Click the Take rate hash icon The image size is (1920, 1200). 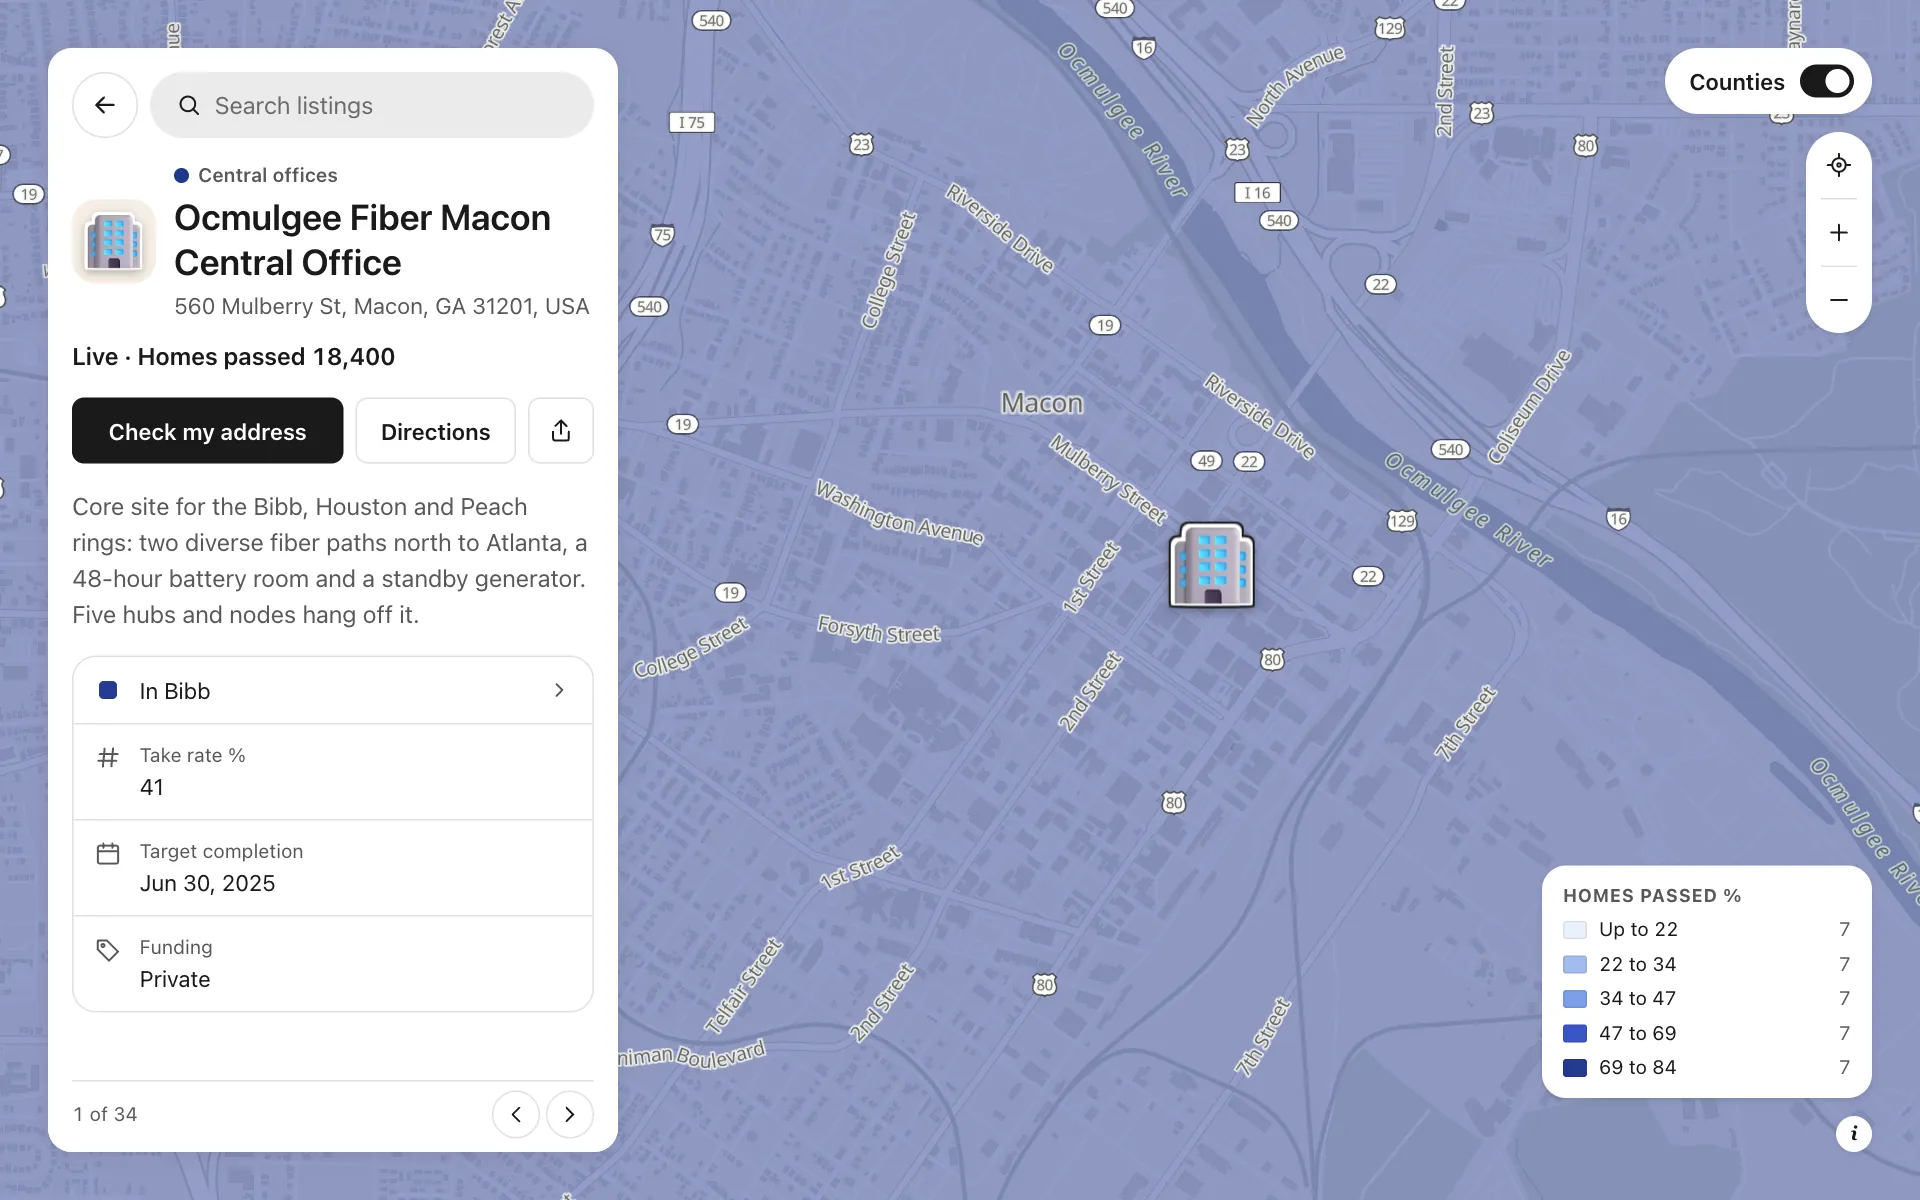pos(108,757)
